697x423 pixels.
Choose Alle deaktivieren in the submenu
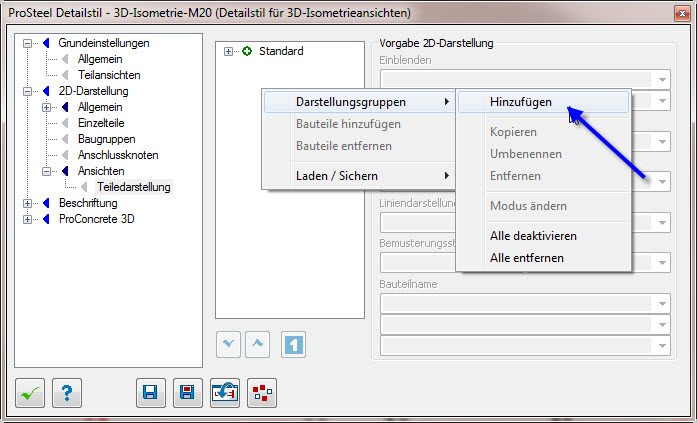click(543, 236)
